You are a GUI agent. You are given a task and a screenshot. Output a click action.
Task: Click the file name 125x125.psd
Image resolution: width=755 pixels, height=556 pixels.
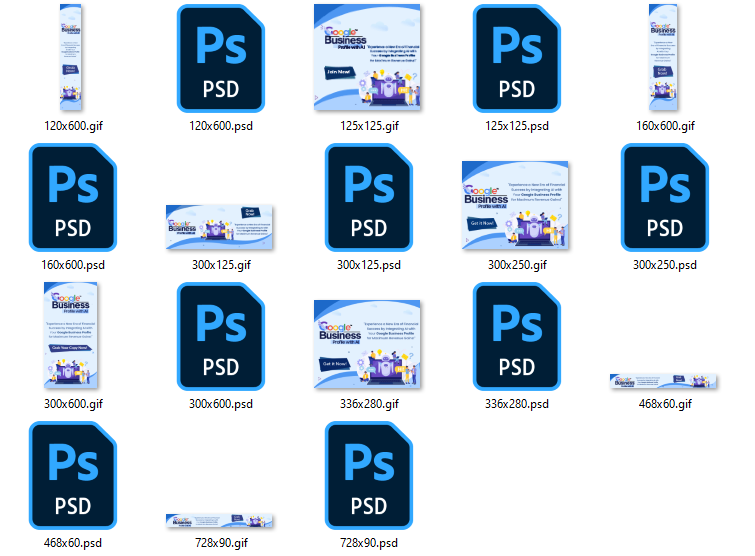[517, 126]
